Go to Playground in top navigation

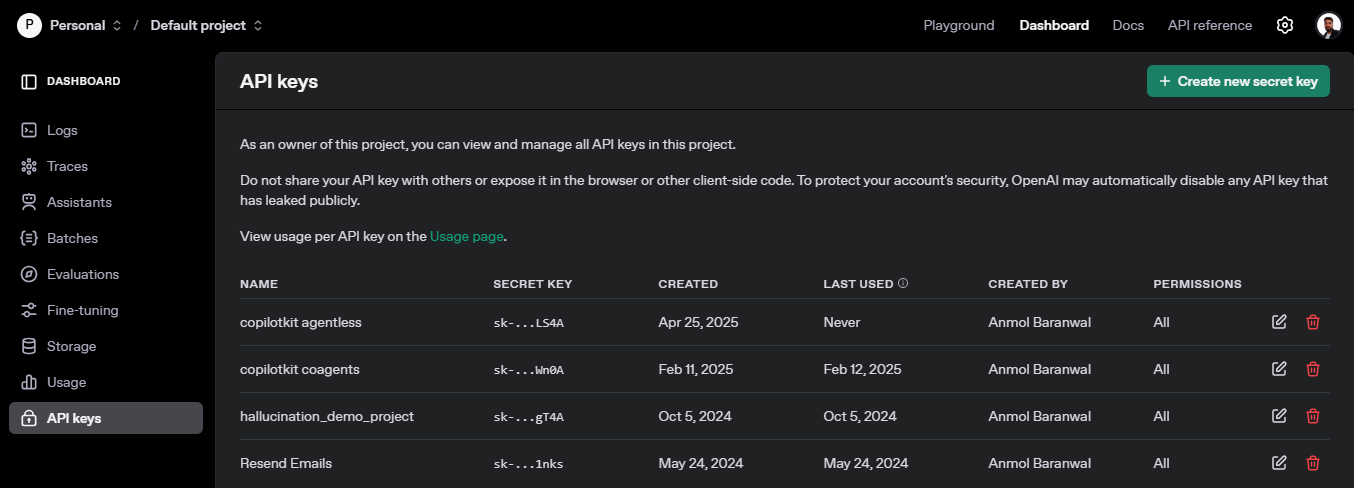pyautogui.click(x=959, y=25)
